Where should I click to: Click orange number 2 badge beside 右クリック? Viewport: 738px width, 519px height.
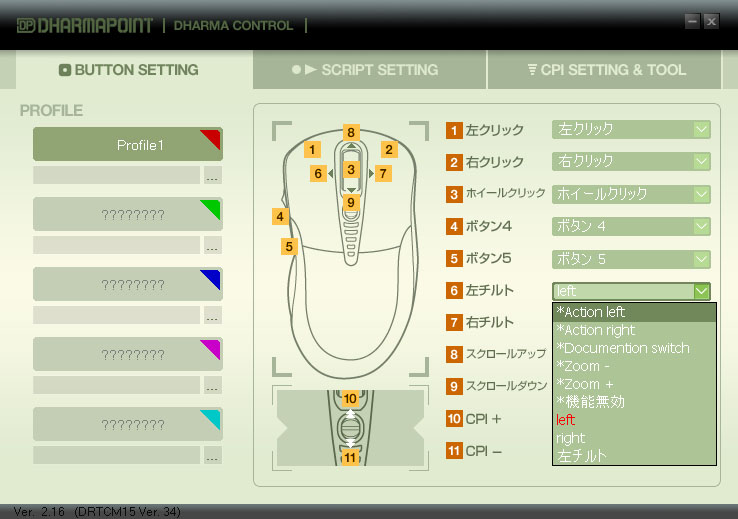tap(454, 162)
